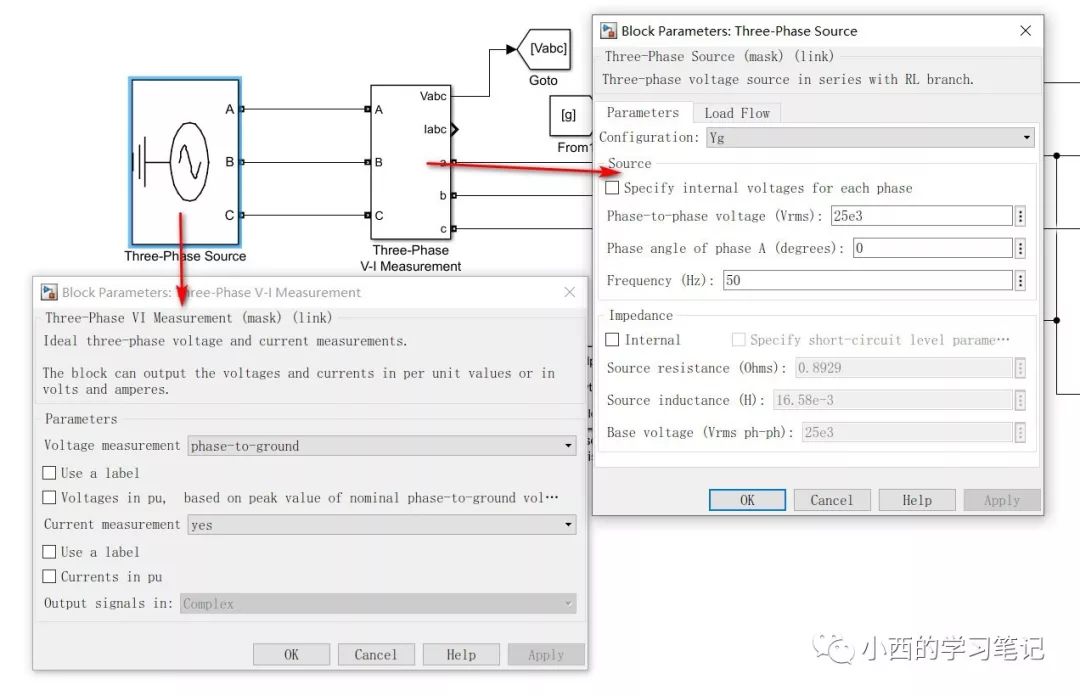The height and width of the screenshot is (696, 1080).
Task: Click the Simulink icon in Three-Phase Source dialog title
Action: pyautogui.click(x=608, y=30)
